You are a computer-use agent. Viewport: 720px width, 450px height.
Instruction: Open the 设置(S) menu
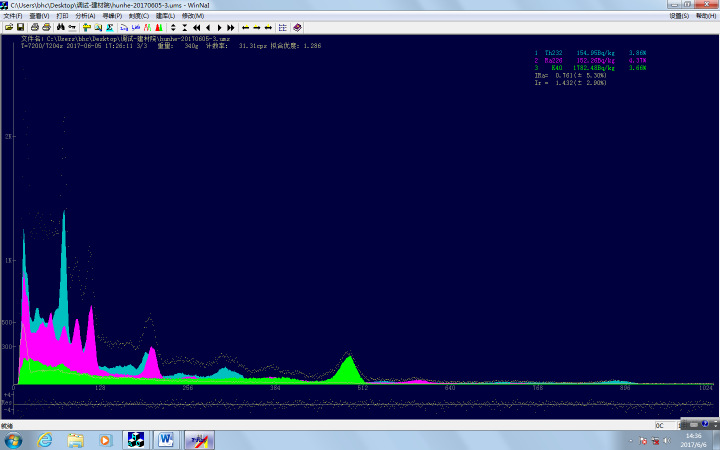[679, 16]
